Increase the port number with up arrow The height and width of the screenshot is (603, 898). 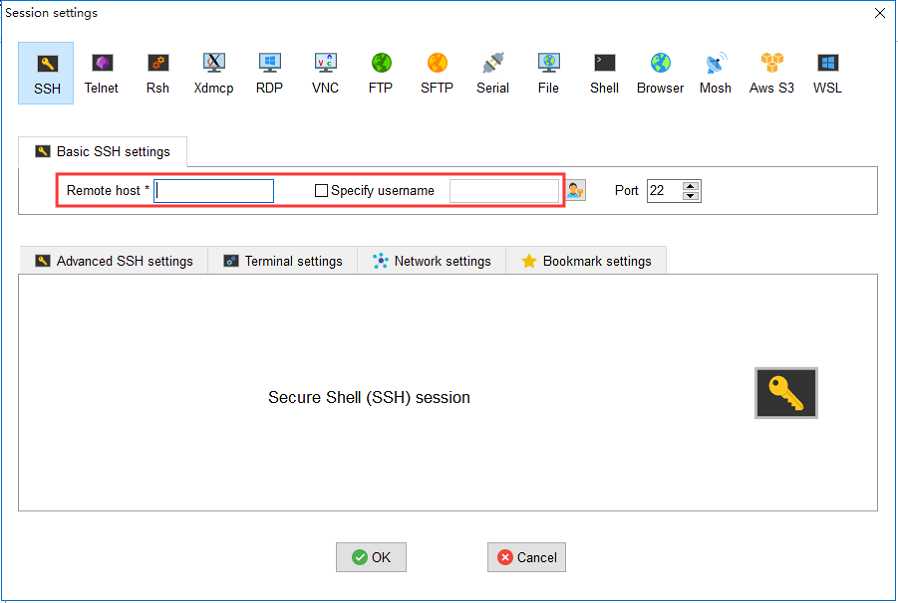tap(691, 186)
